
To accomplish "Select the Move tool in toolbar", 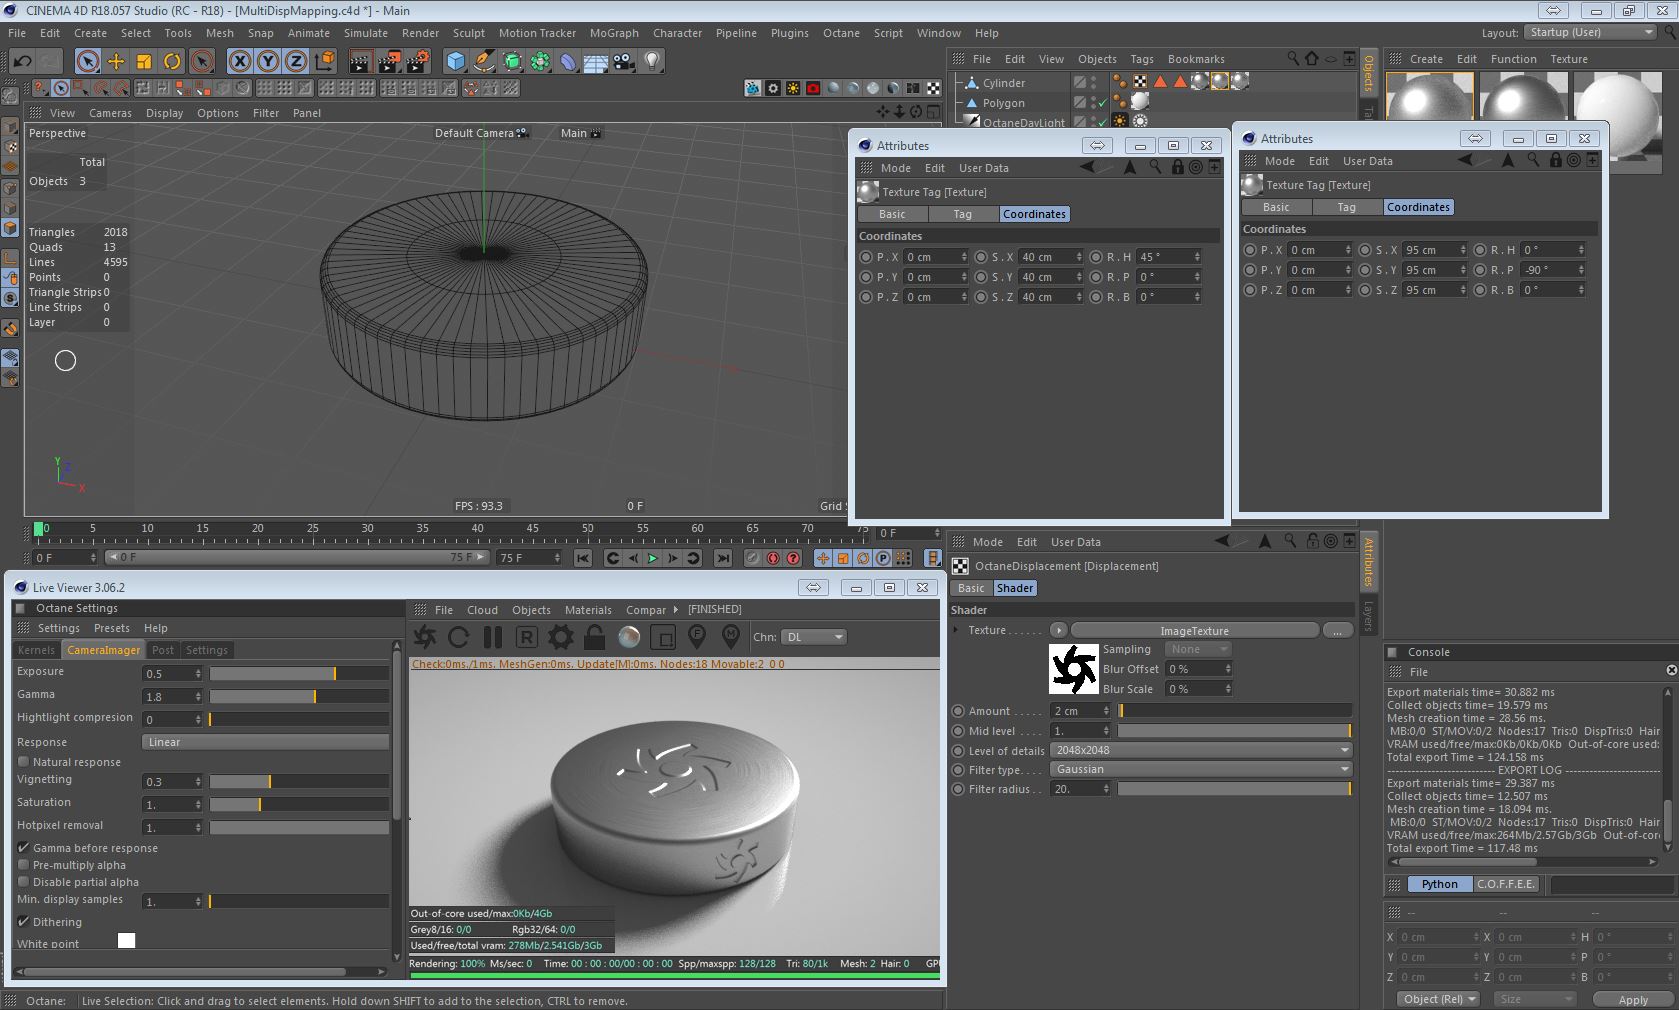I will (x=116, y=61).
